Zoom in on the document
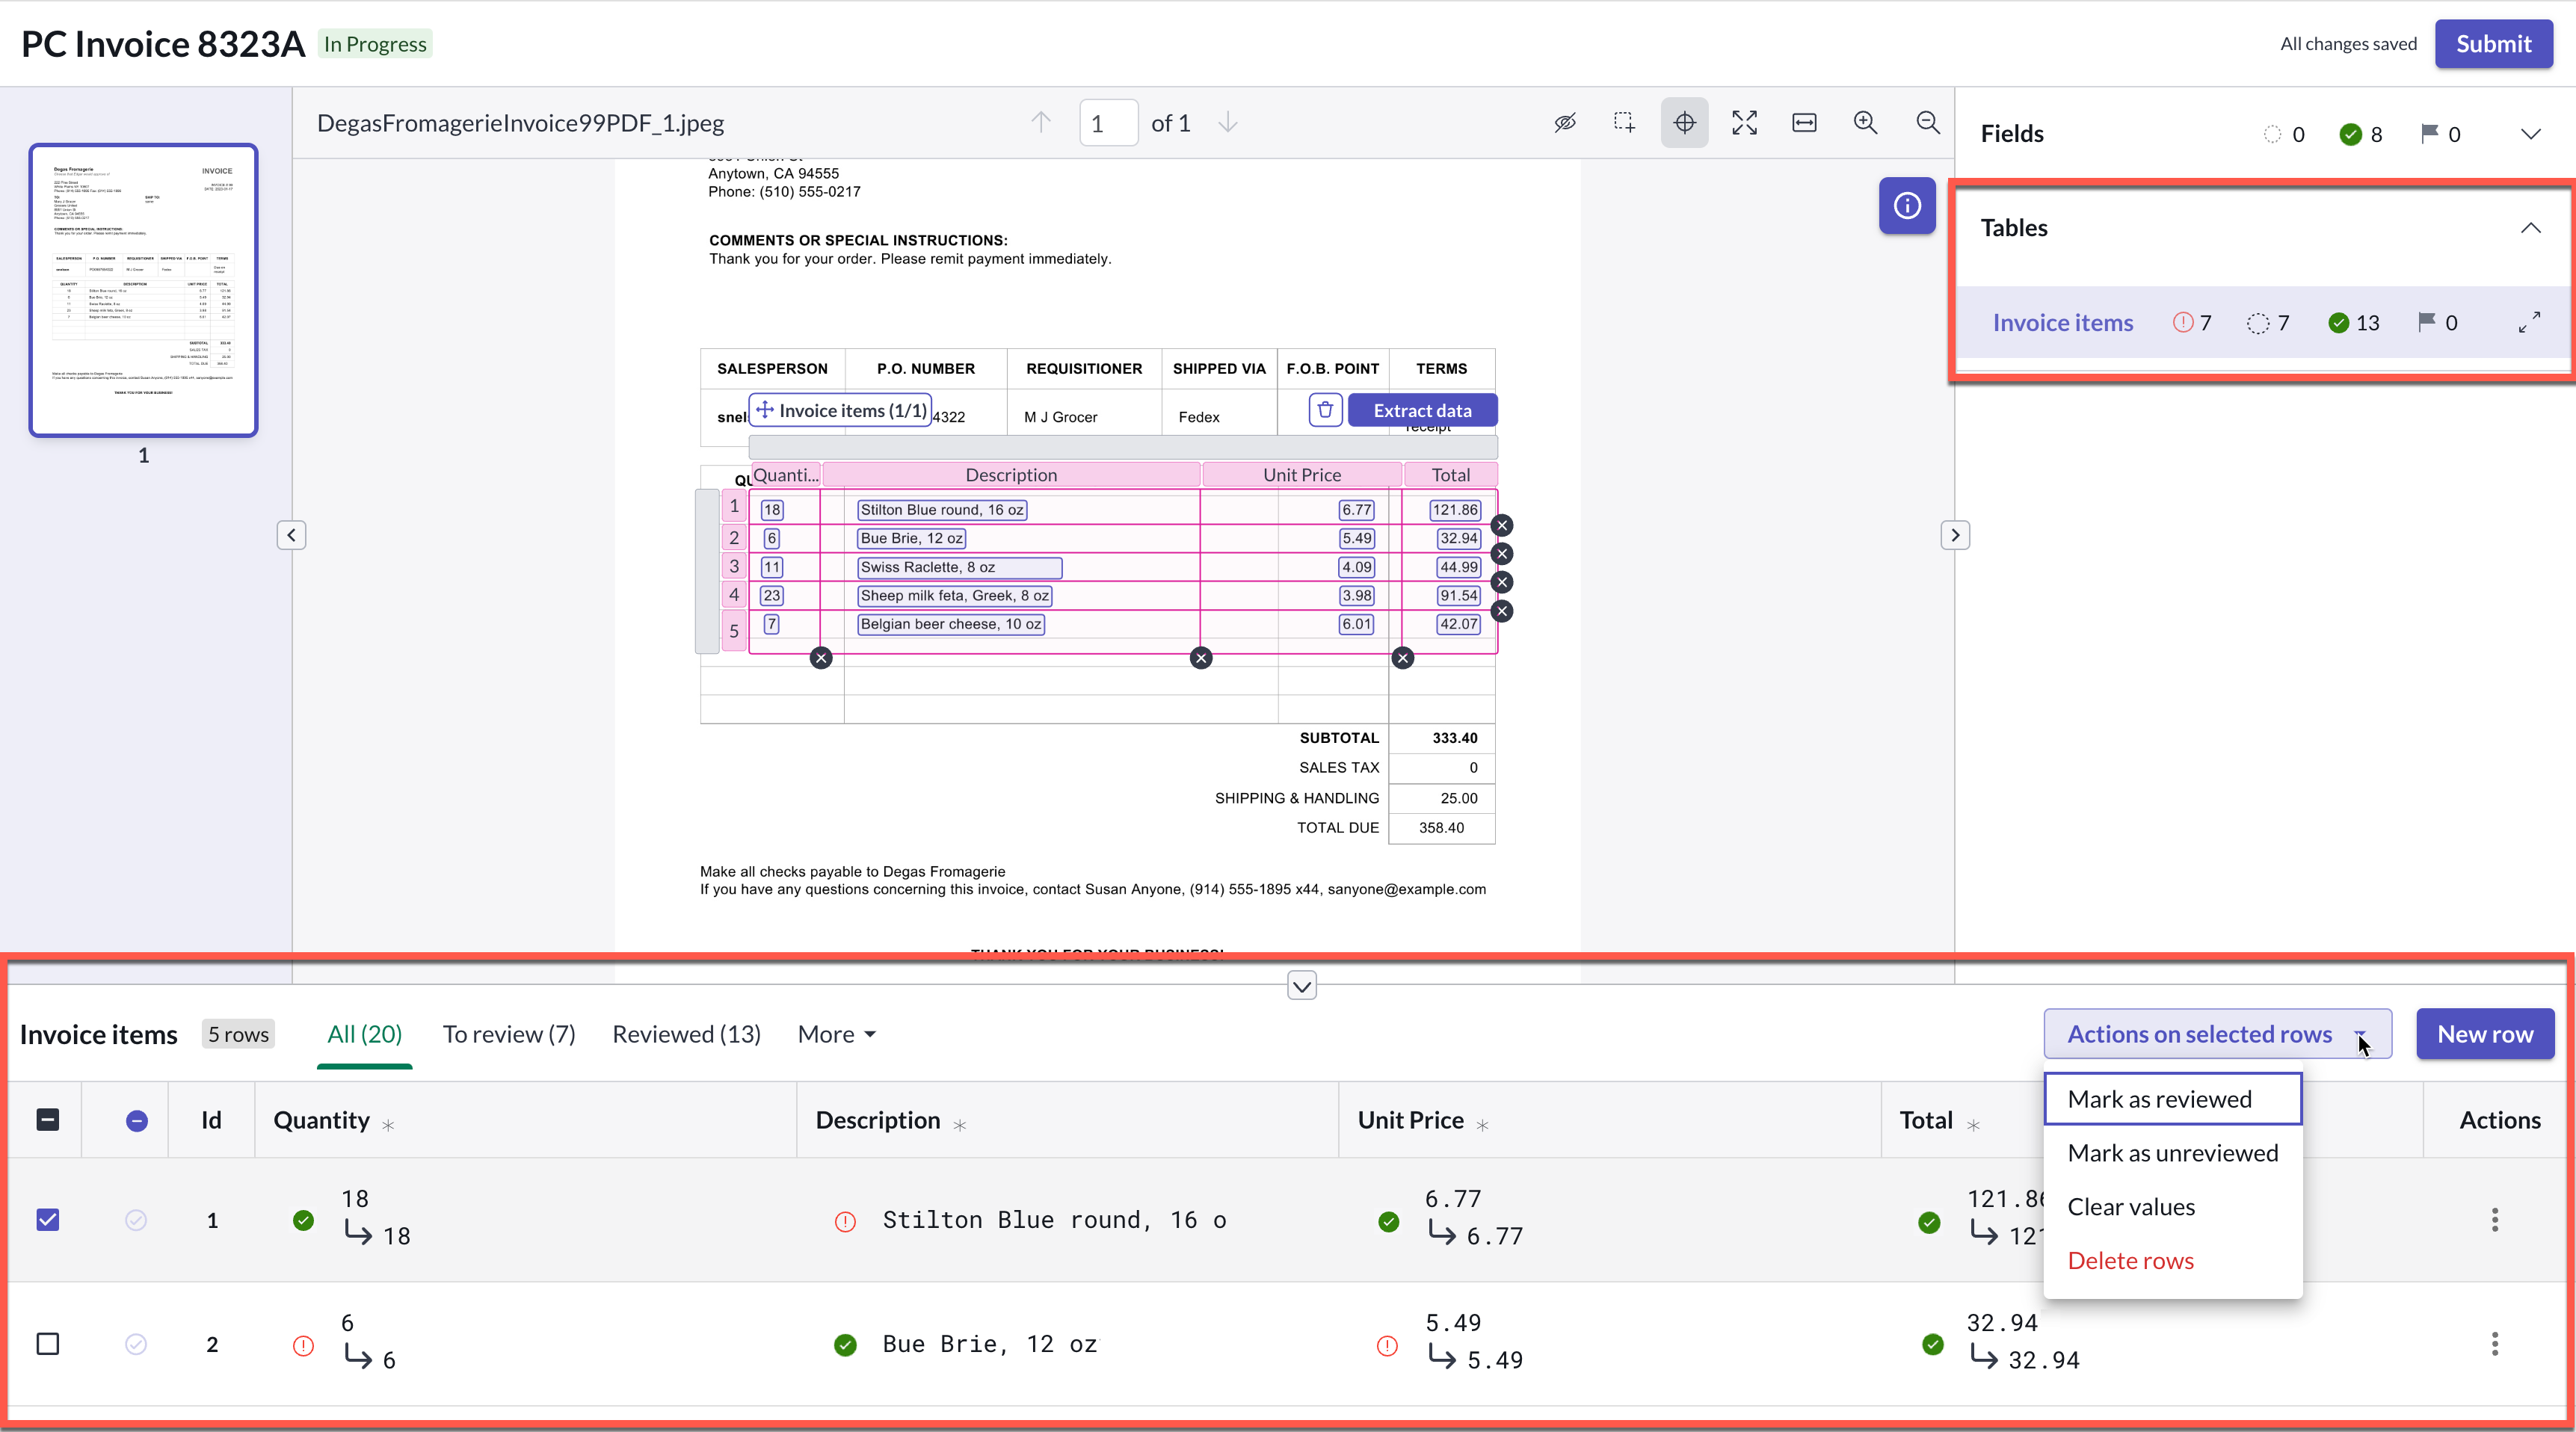Screen dimensions: 2576x1432 point(1865,123)
